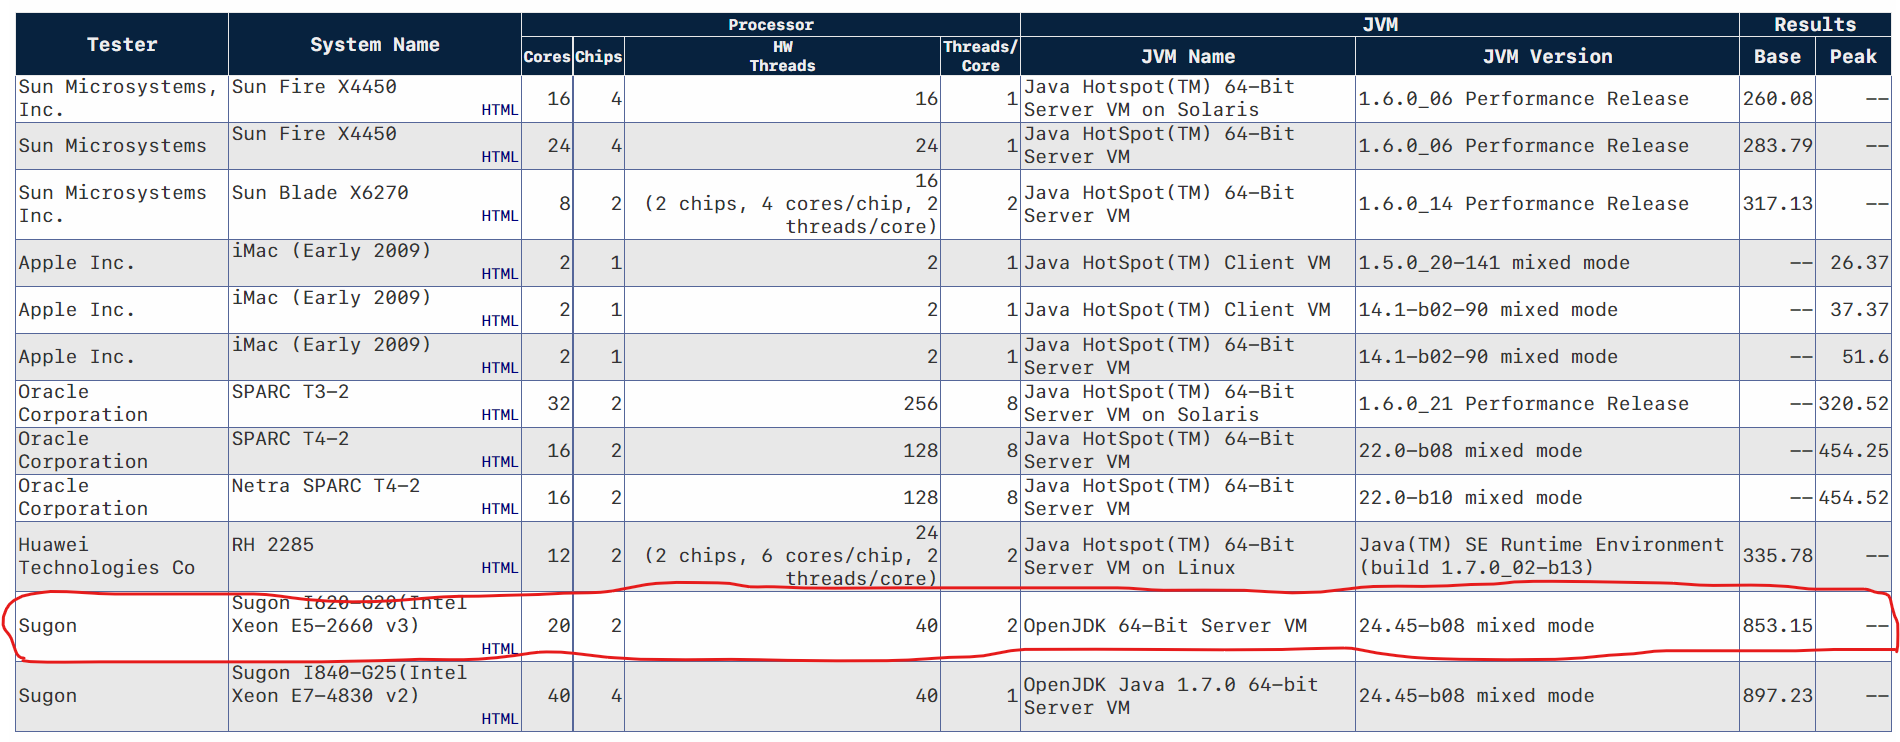Select the peak result 37.37
Viewport: 1900px width, 742px height.
pos(1859,310)
